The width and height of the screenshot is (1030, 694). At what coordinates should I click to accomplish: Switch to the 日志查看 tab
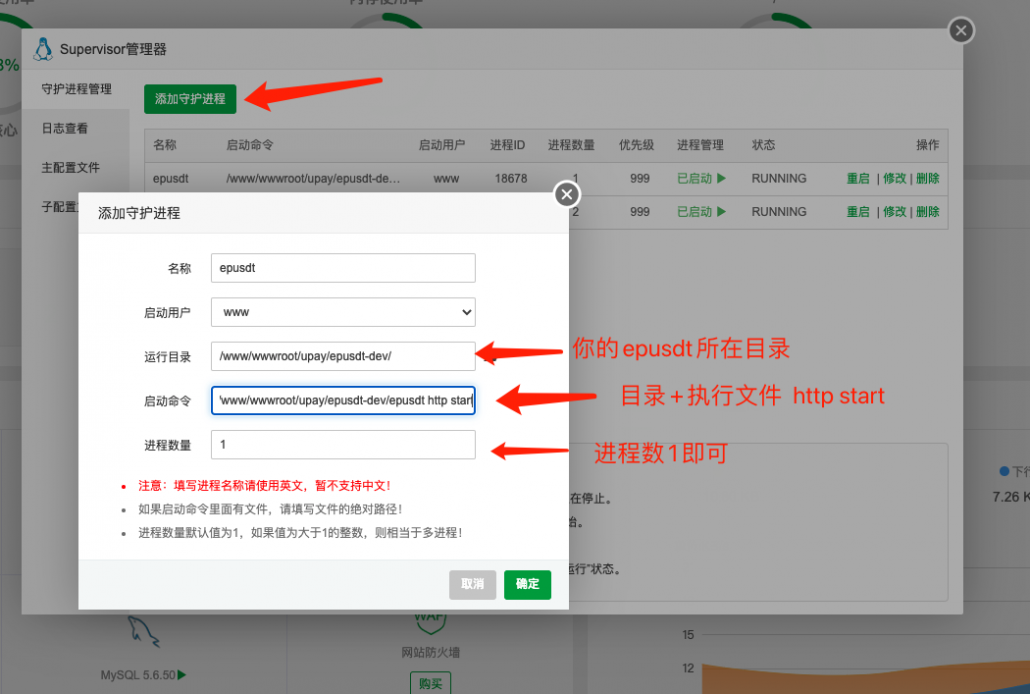[75, 128]
